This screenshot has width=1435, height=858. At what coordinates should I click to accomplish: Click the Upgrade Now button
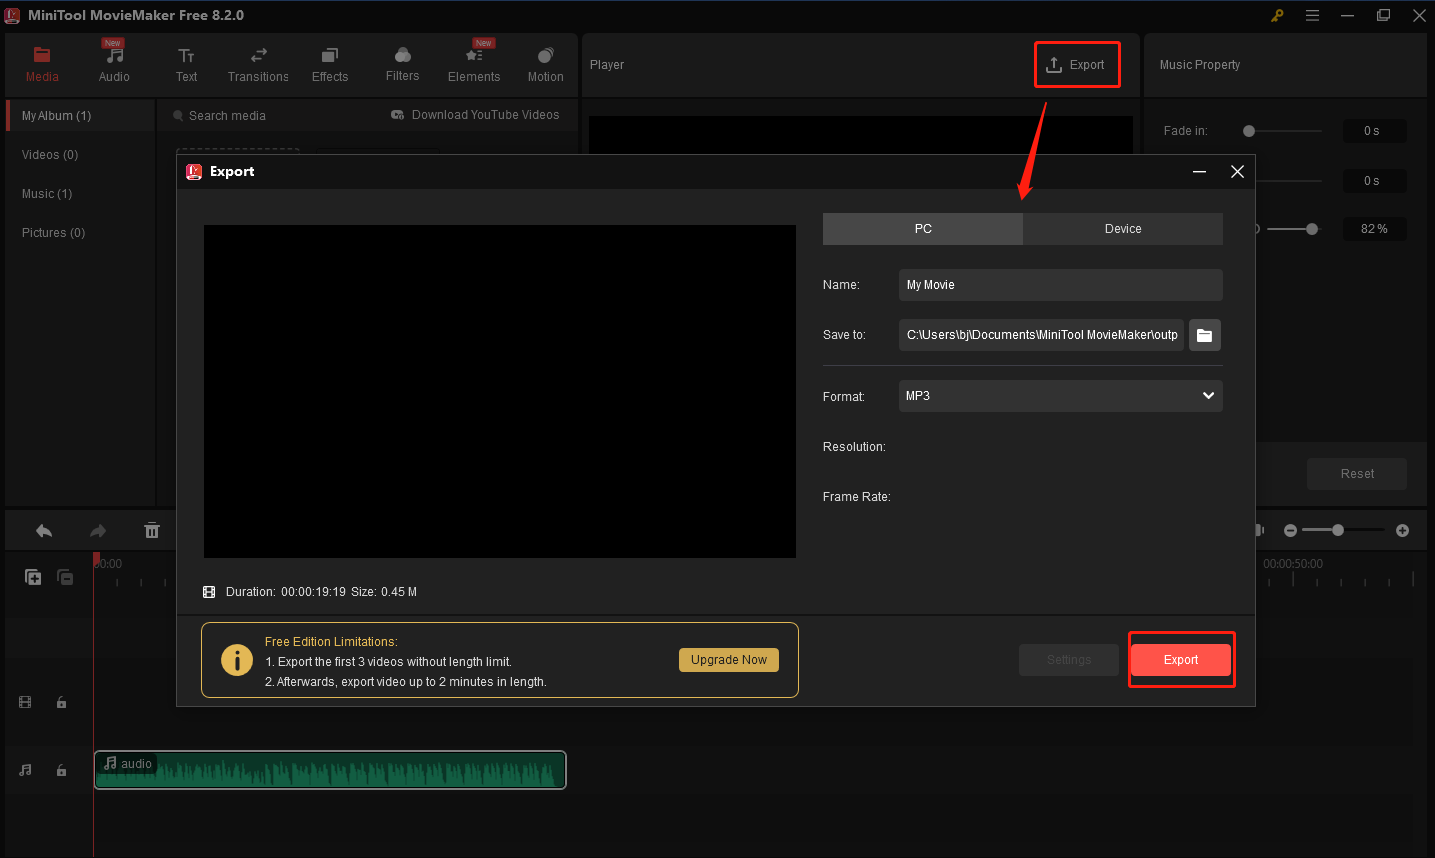coord(729,660)
